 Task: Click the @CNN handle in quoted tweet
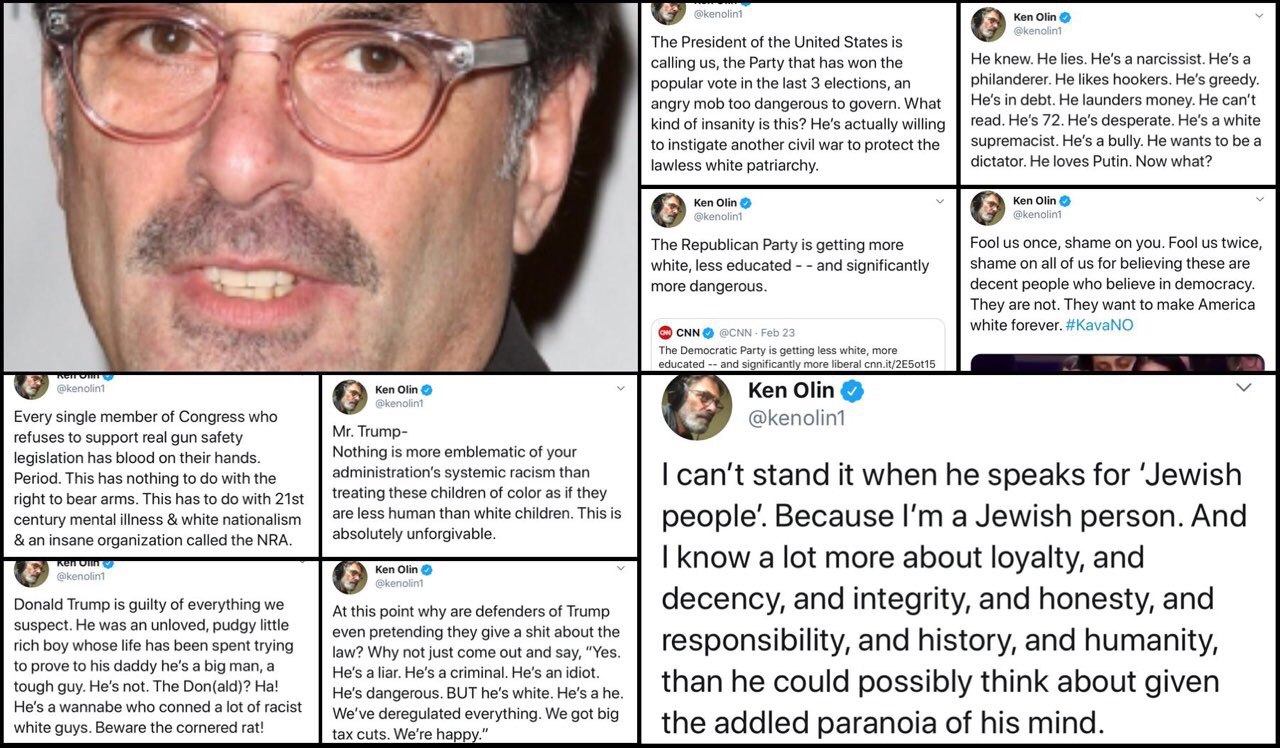[x=742, y=333]
